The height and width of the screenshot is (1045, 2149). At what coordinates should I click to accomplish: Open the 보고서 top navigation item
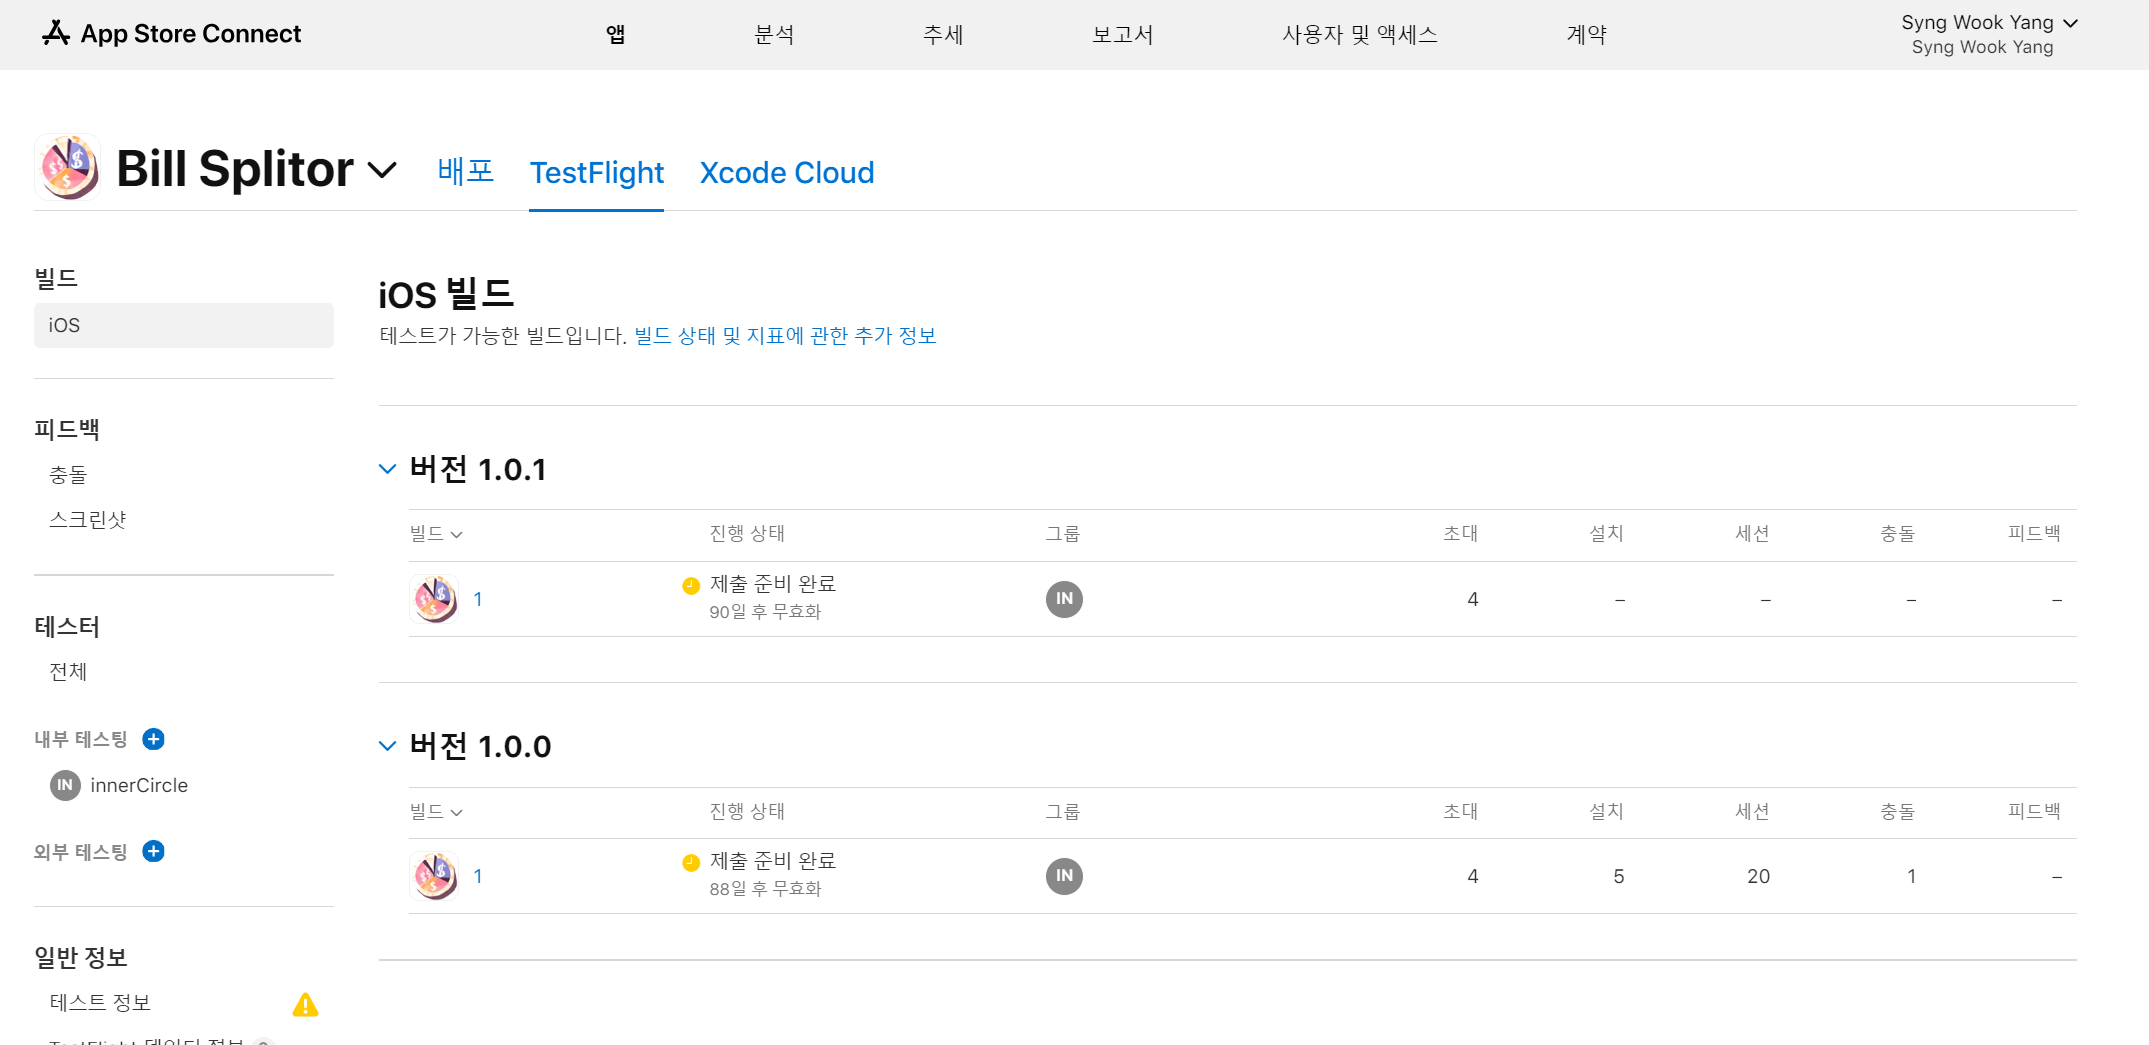click(1123, 35)
